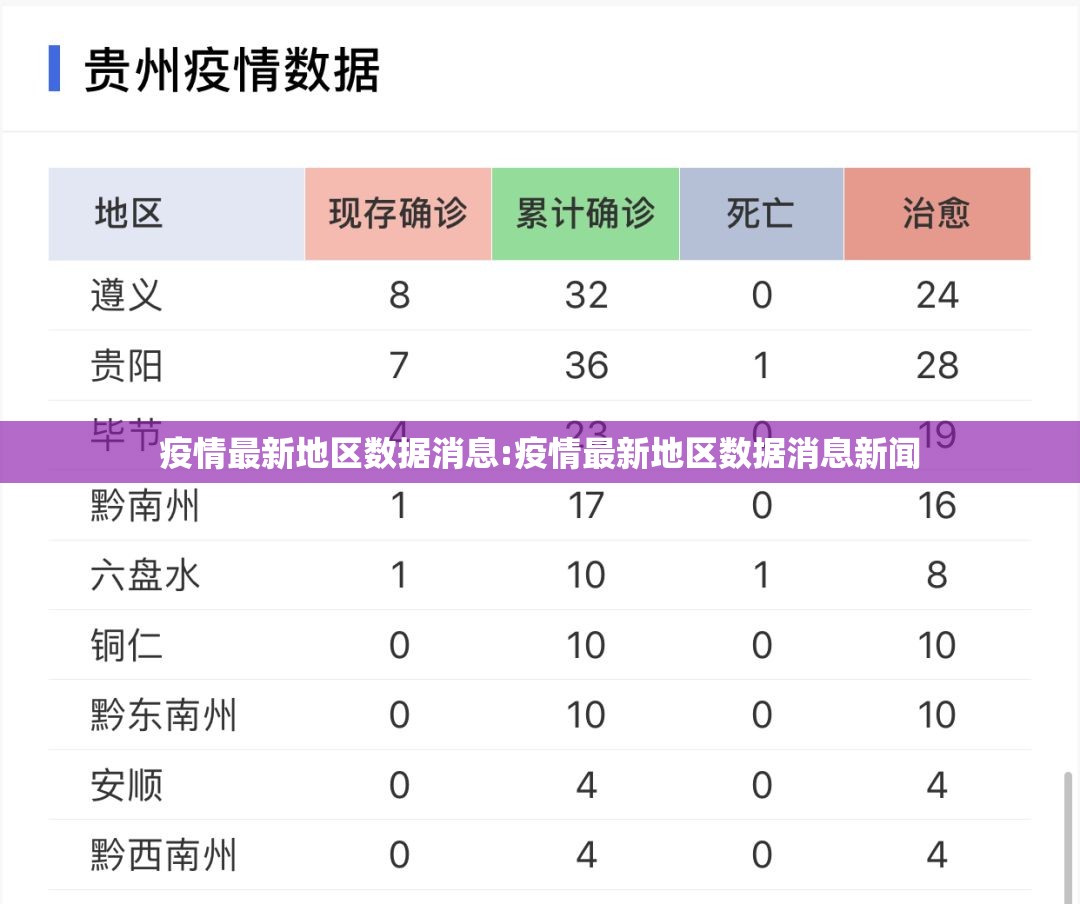This screenshot has height=904, width=1080.
Task: Sort table by the 累计确诊 column header
Action: (x=585, y=213)
